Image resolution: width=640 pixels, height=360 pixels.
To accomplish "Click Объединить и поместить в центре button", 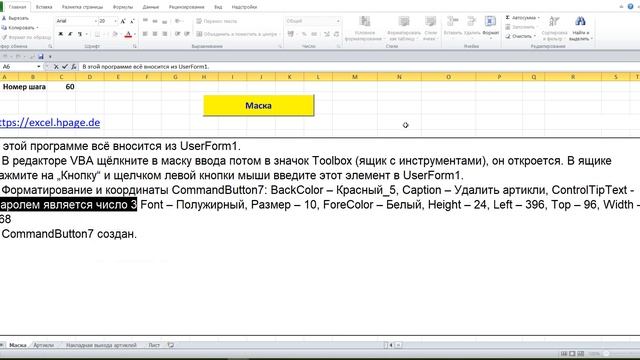I will coord(237,34).
